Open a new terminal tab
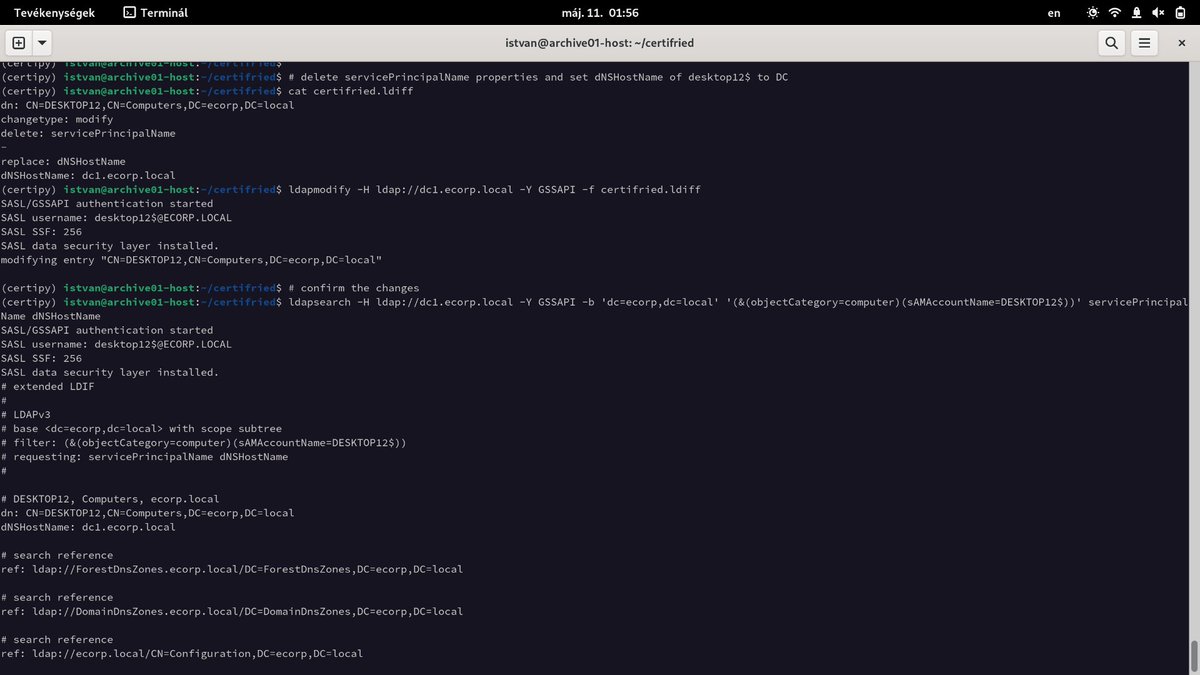1200x675 pixels. tap(19, 43)
